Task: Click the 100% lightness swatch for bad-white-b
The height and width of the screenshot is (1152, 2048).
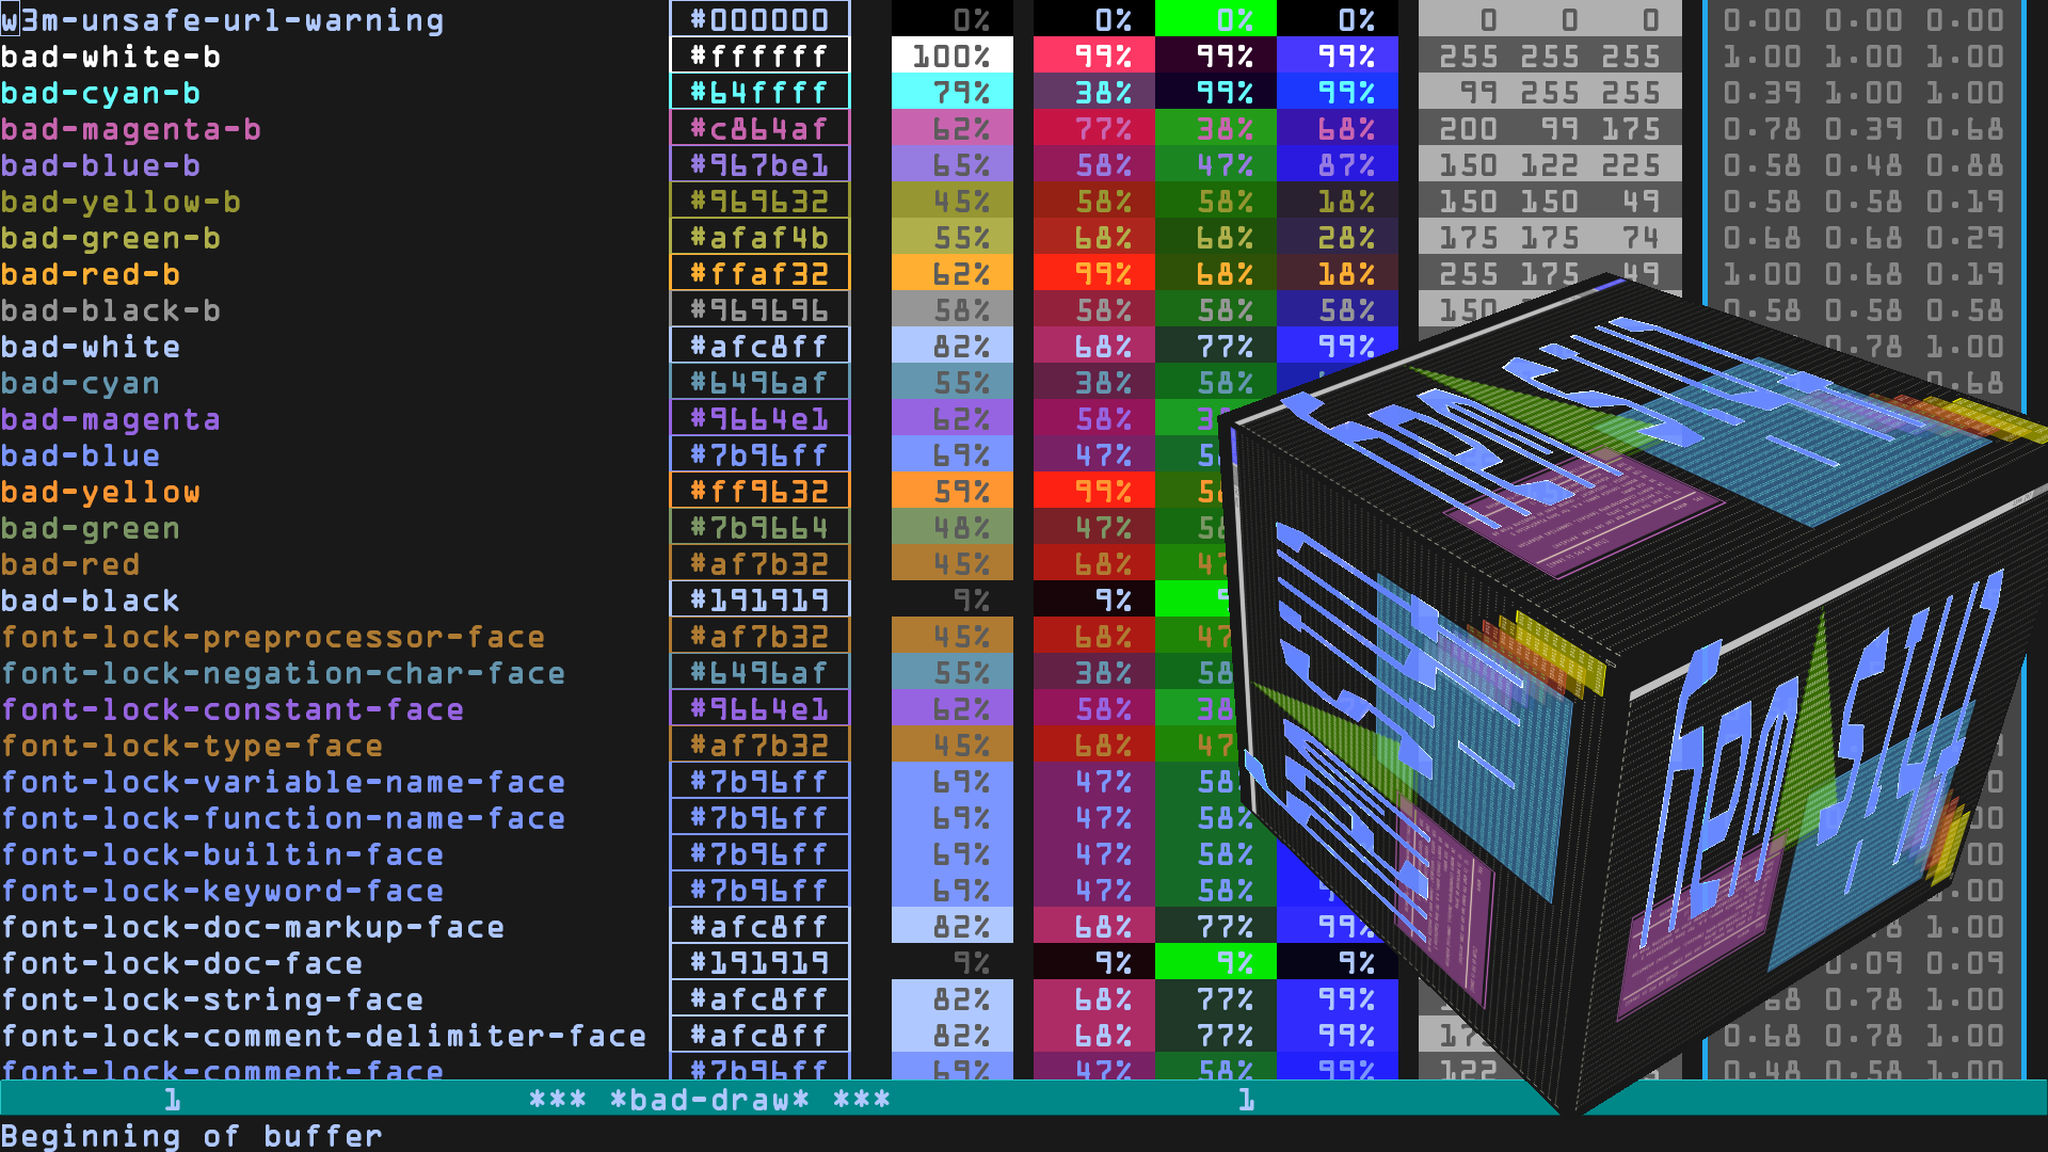Action: pos(951,56)
